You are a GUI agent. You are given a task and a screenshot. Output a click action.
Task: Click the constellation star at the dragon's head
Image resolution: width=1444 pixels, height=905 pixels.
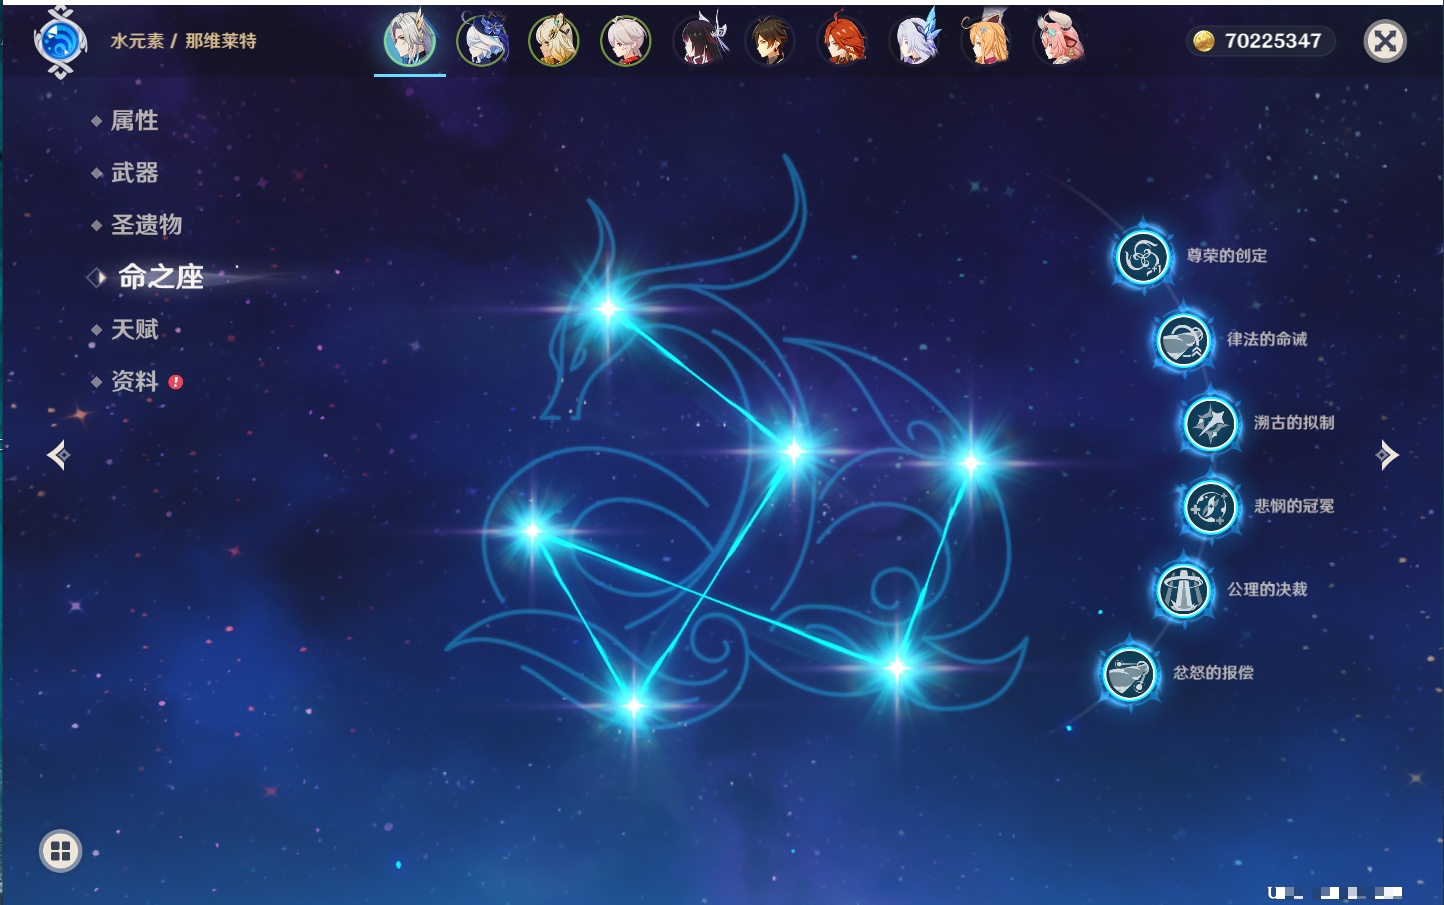(607, 308)
